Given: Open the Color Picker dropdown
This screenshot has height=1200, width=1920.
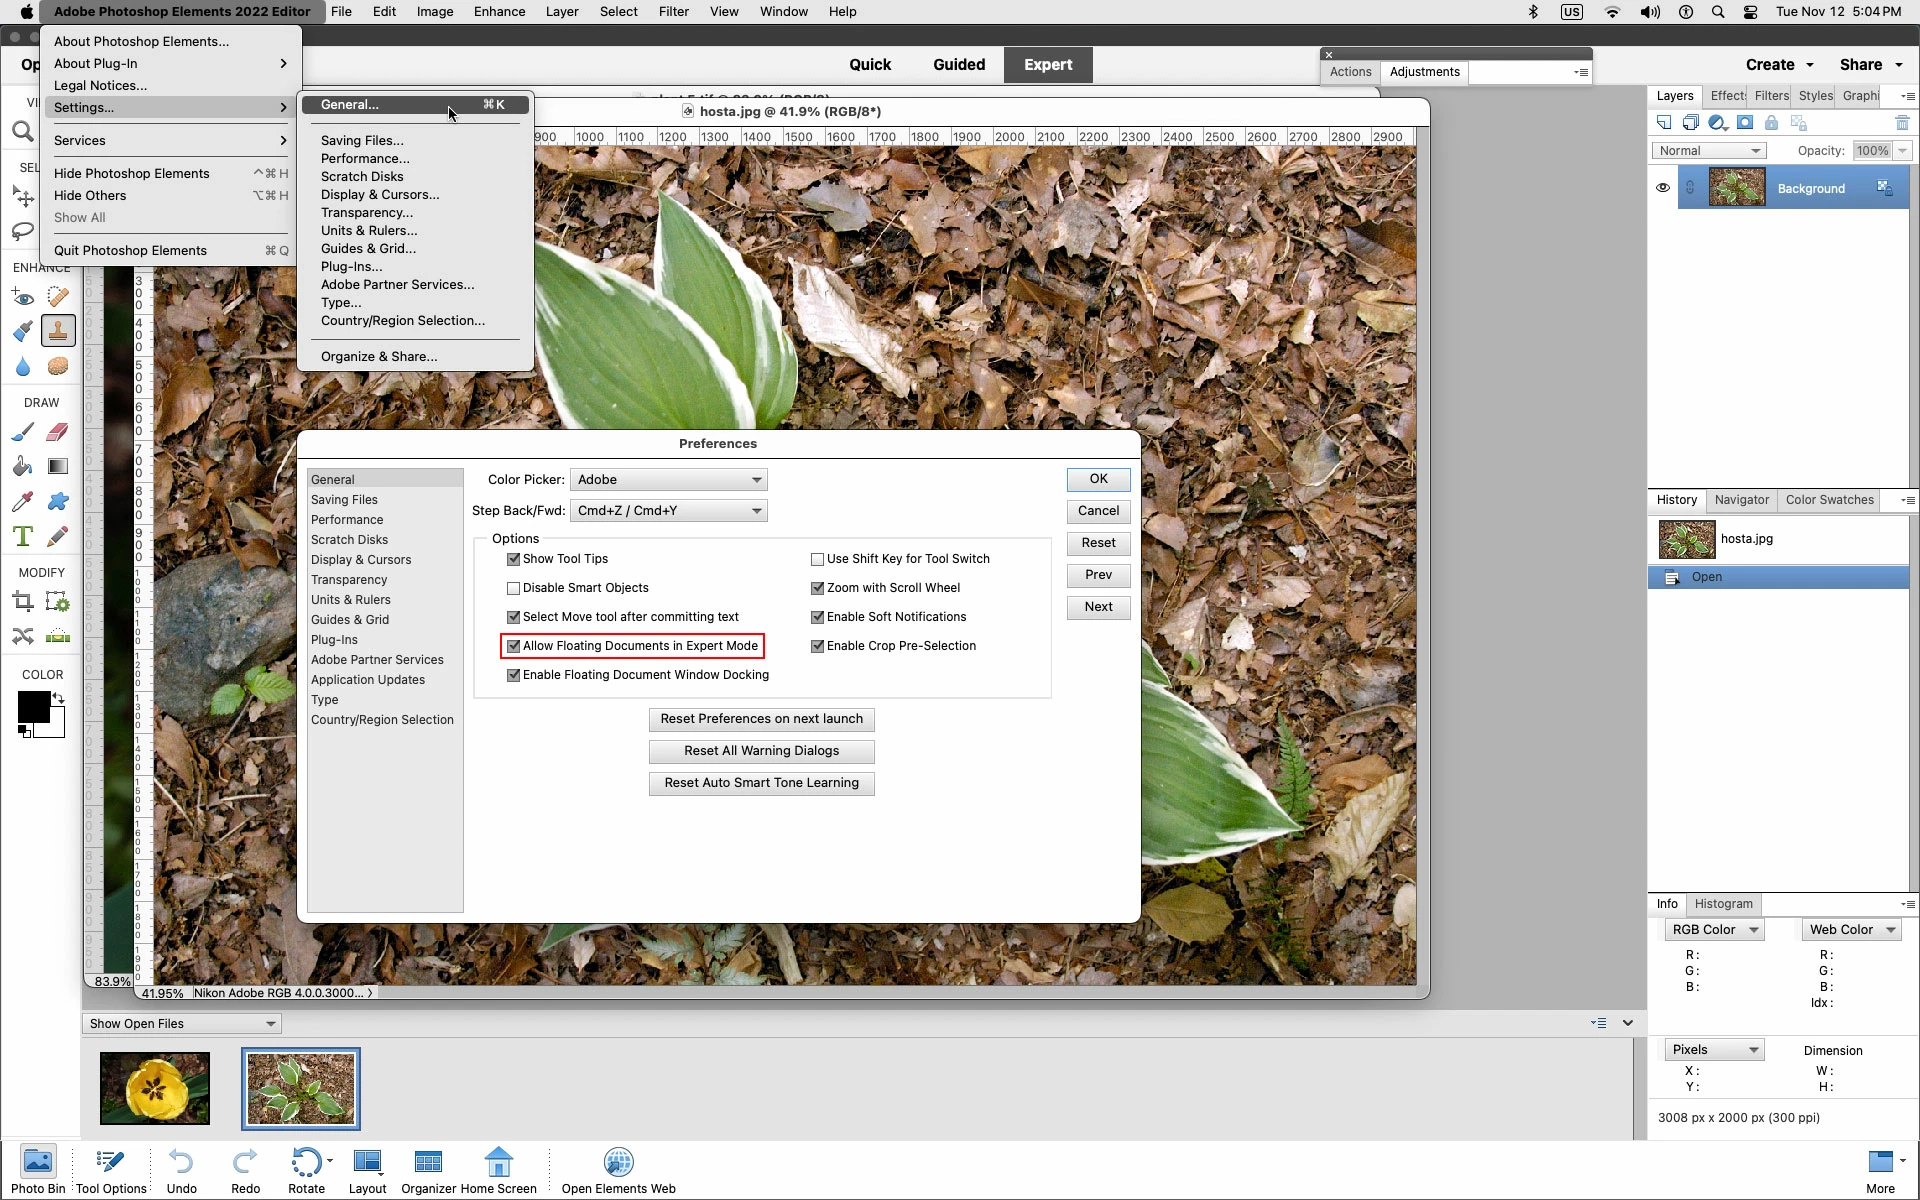Looking at the screenshot, I should pyautogui.click(x=668, y=480).
